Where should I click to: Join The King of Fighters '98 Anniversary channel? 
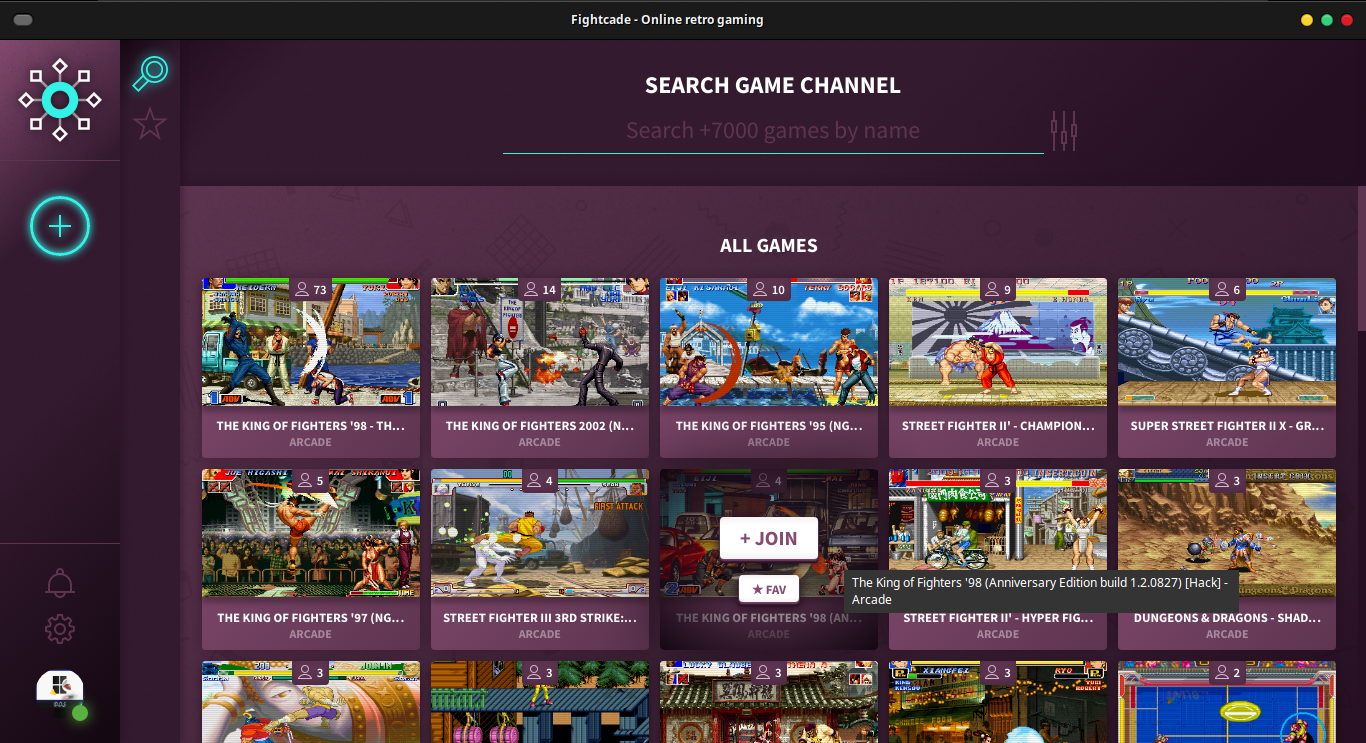[x=769, y=538]
